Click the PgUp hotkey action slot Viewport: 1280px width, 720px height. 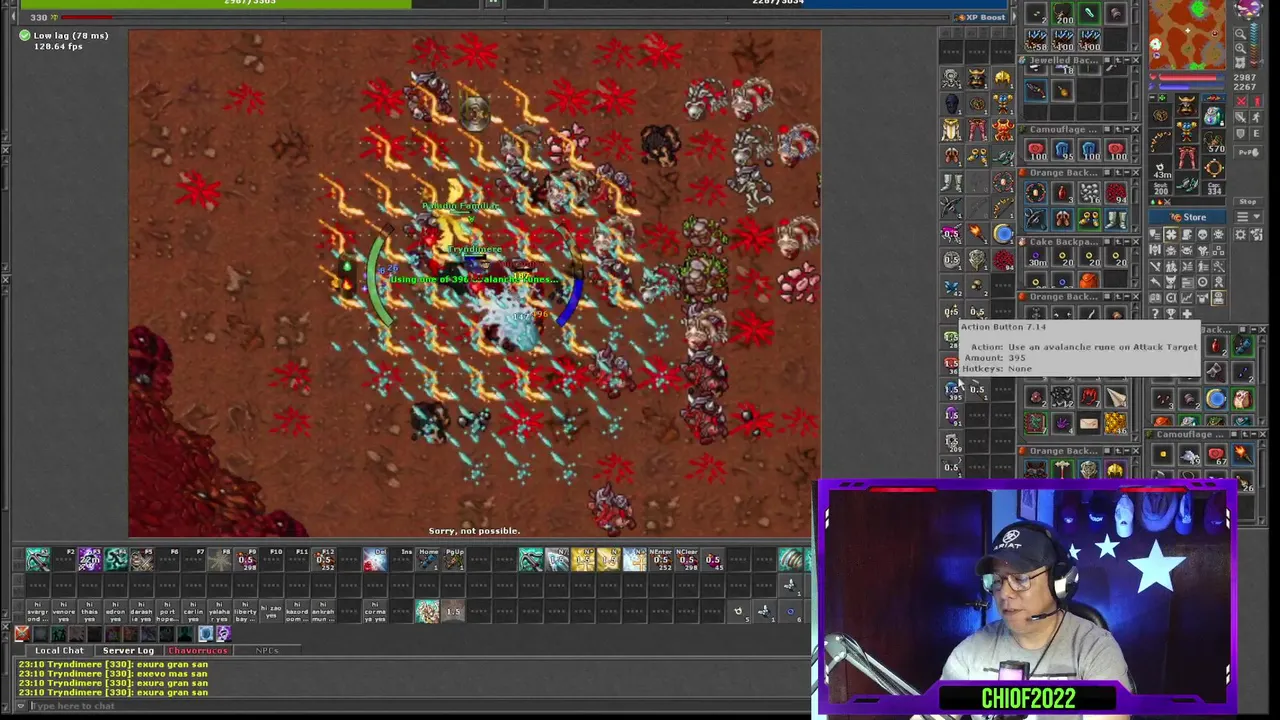455,559
